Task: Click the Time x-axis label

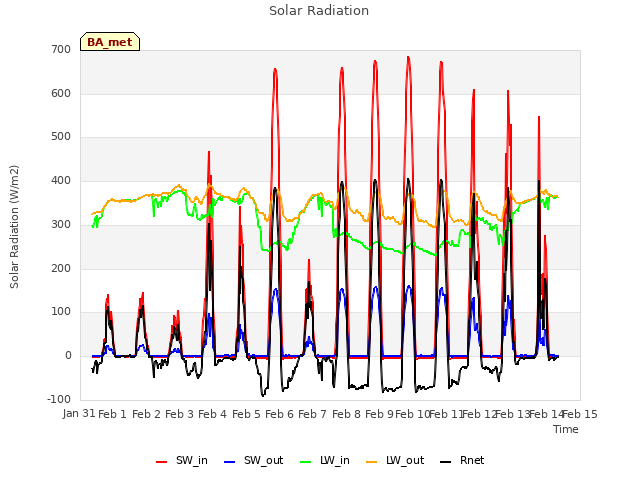Action: 566,429
